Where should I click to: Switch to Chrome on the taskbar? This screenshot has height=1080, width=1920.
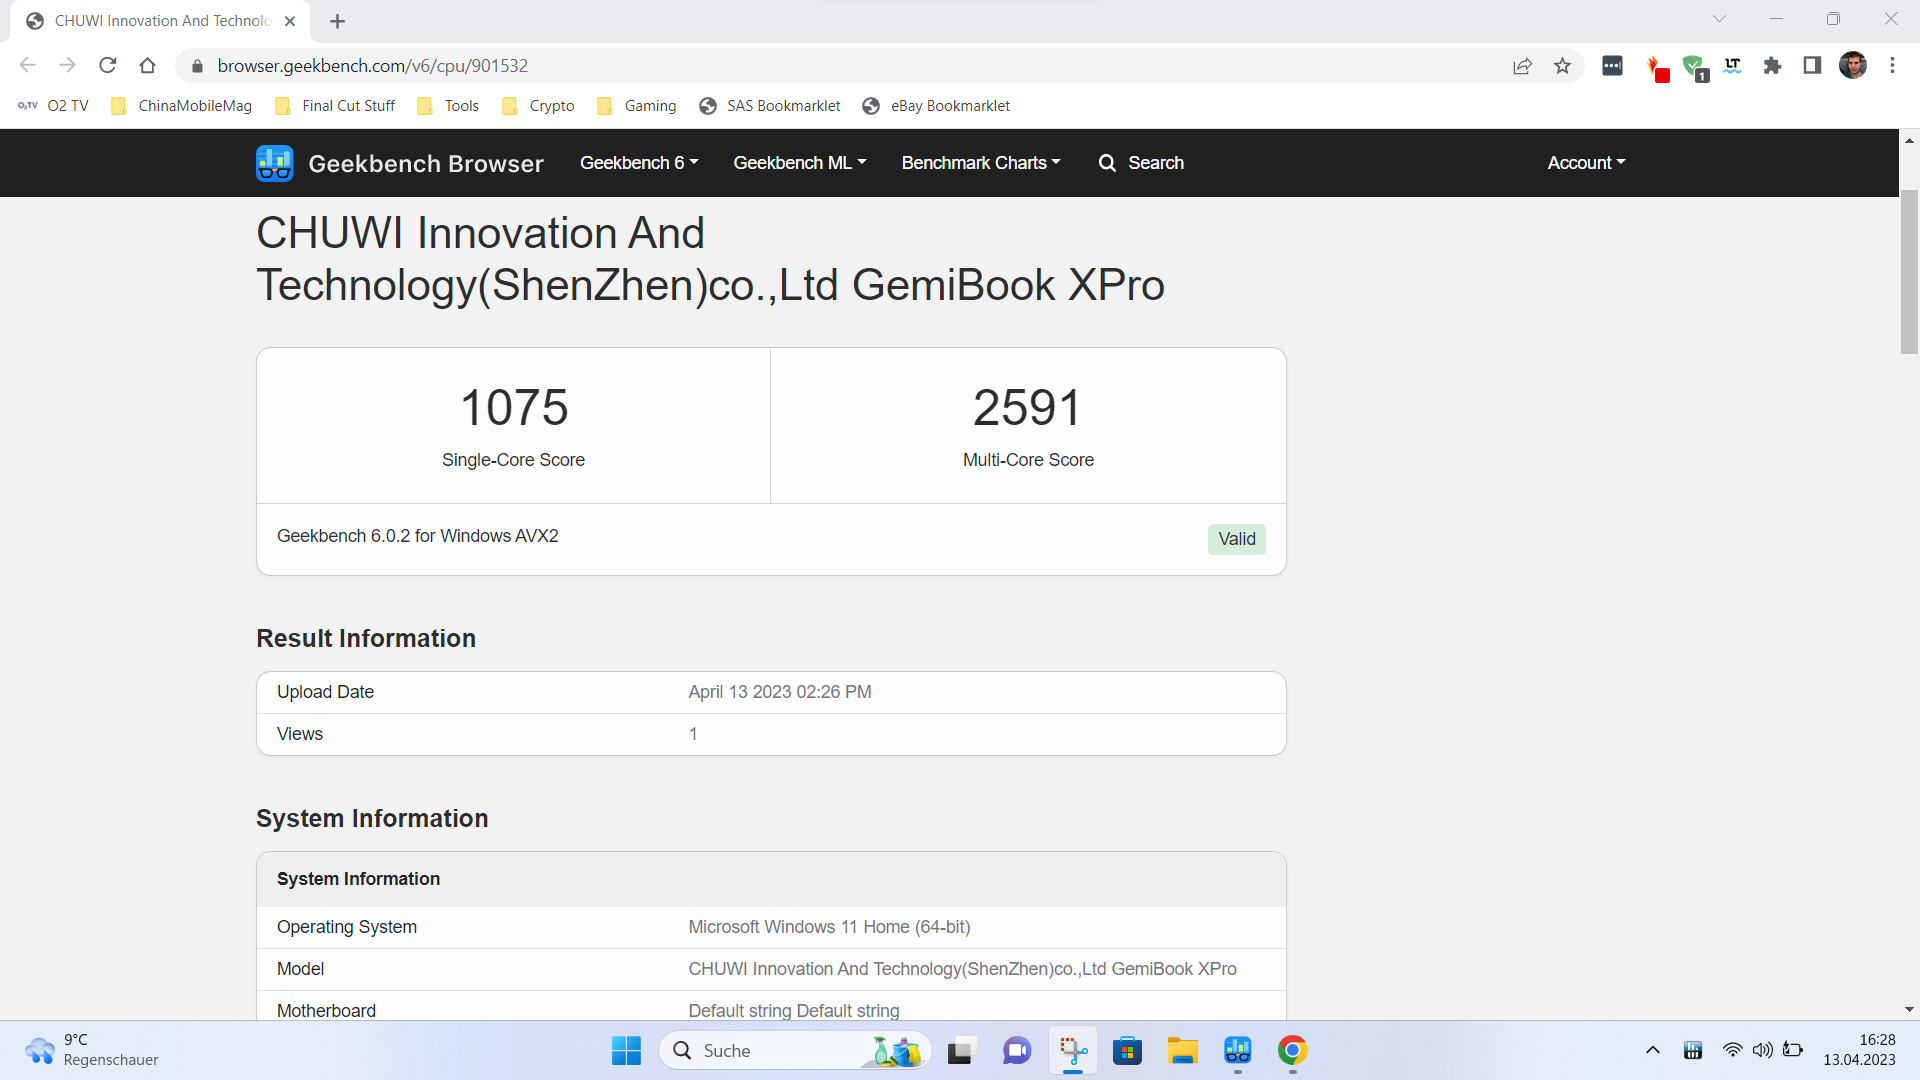point(1292,1051)
